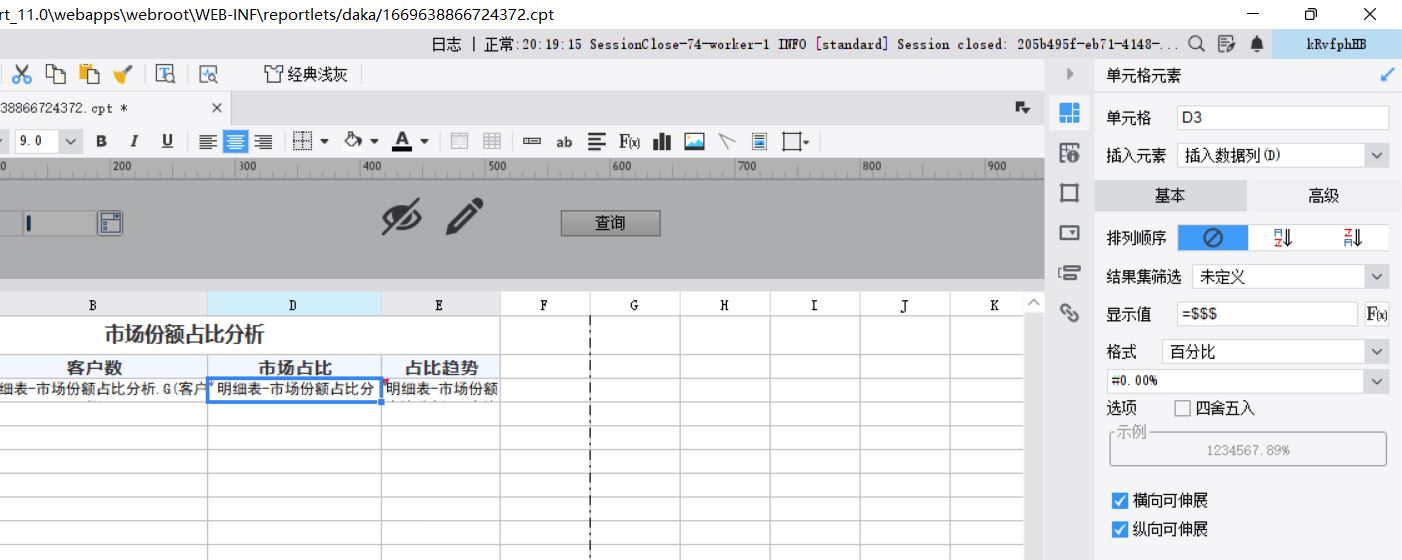Select no-sort order option
This screenshot has height=560, width=1402.
[x=1213, y=237]
